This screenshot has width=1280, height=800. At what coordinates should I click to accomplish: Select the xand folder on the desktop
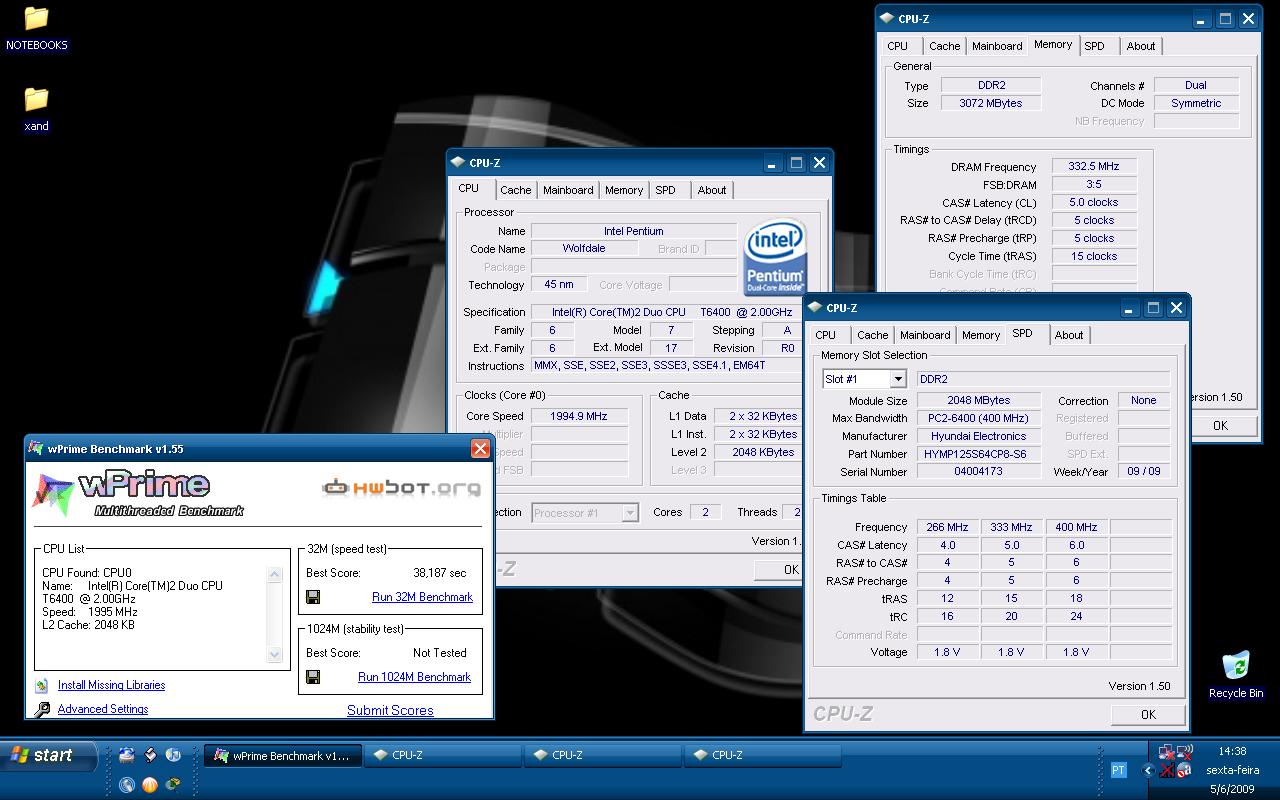37,109
